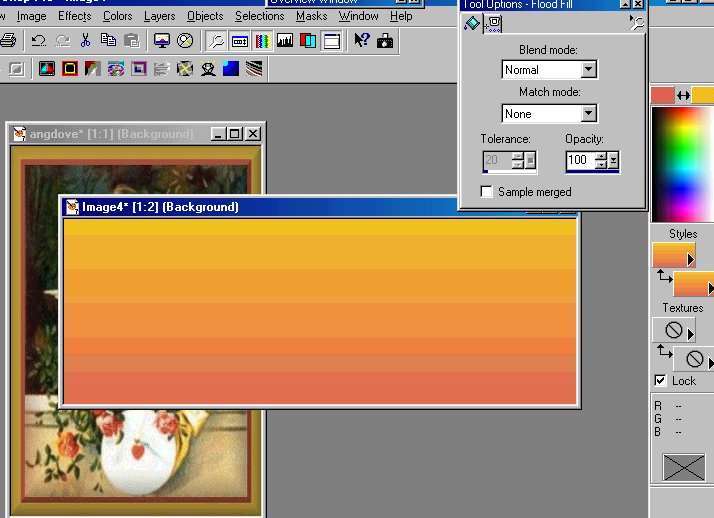The height and width of the screenshot is (518, 714).
Task: Click the background texture null swatch
Action: (694, 359)
